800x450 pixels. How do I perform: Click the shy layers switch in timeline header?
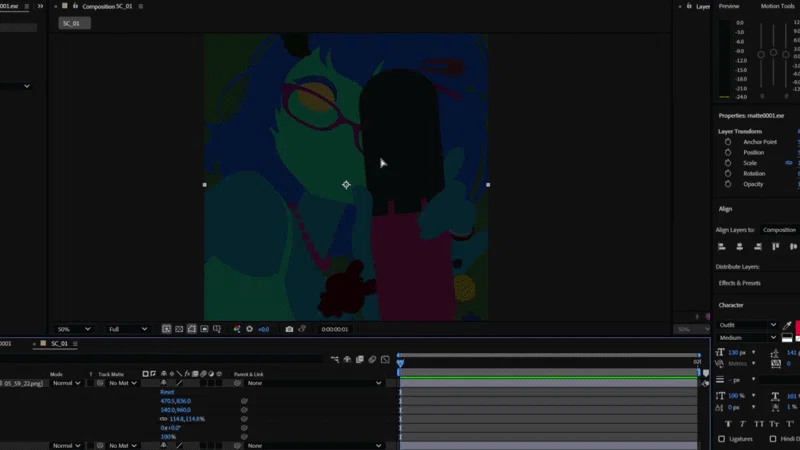pyautogui.click(x=347, y=359)
